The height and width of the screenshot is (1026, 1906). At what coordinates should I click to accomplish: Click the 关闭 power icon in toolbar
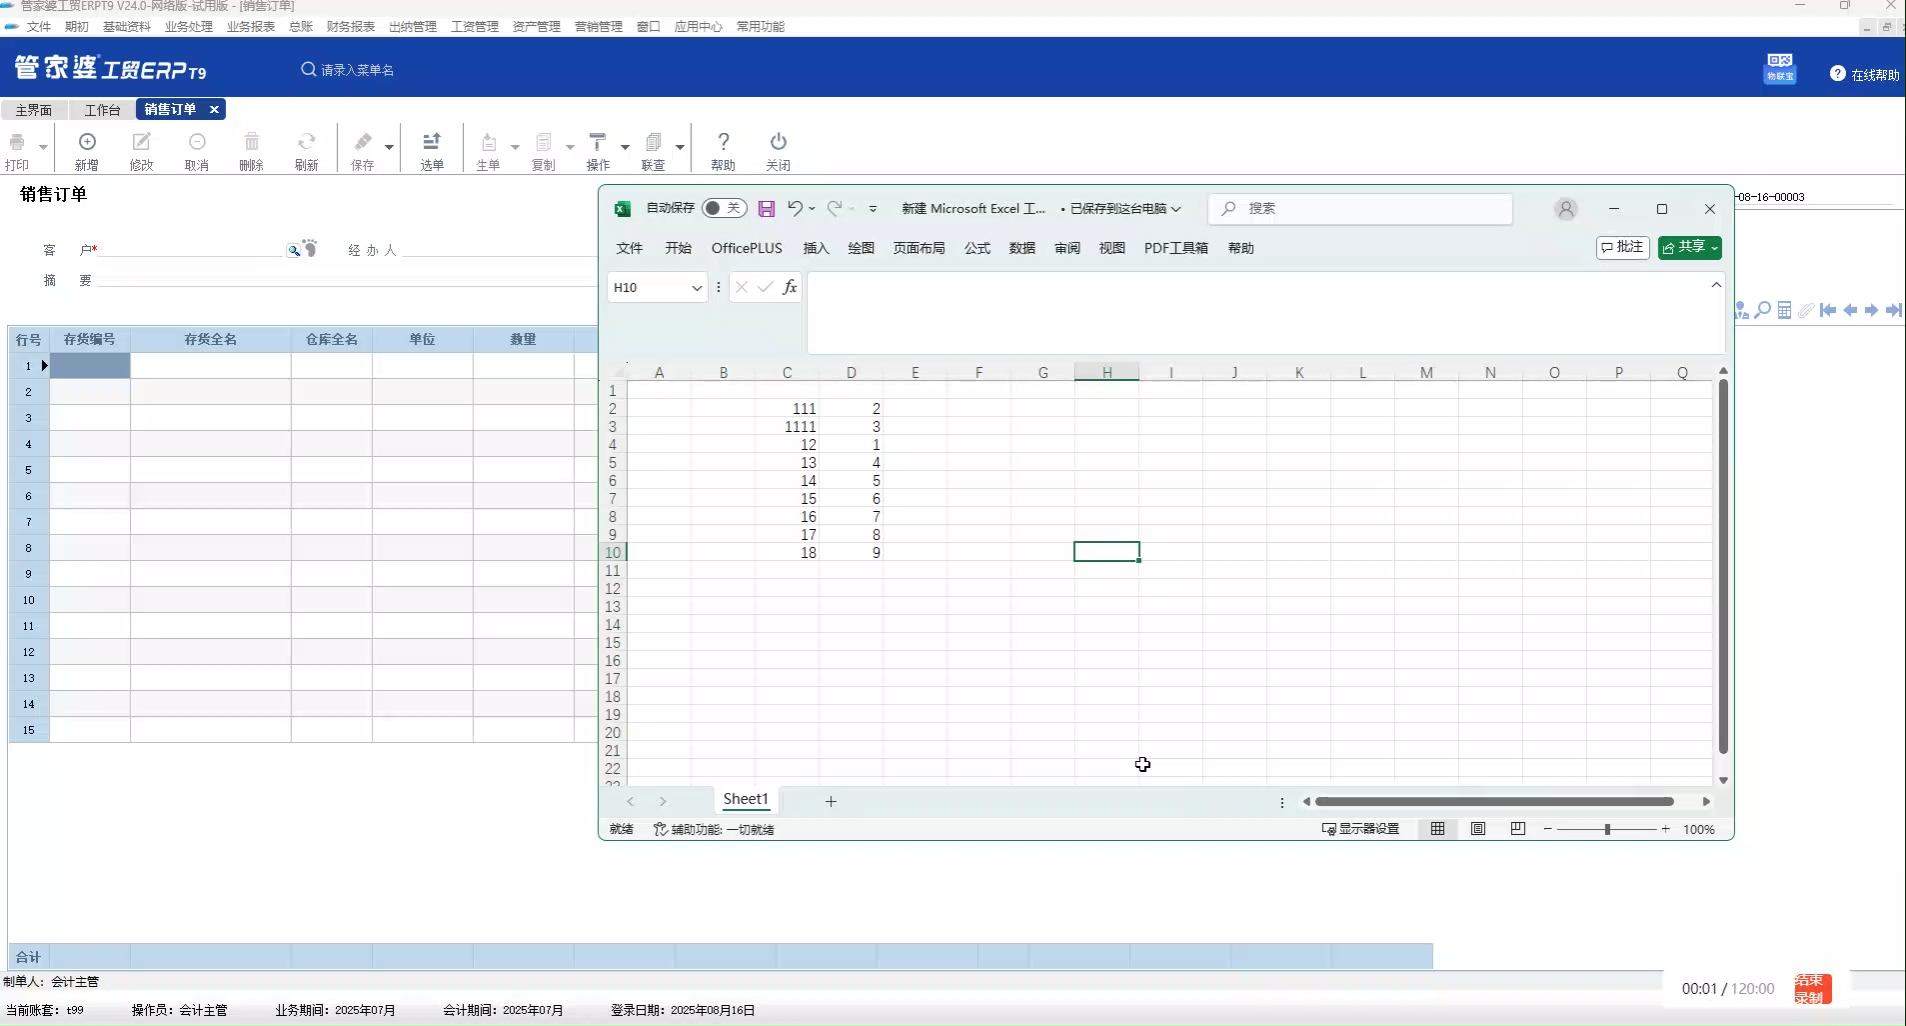click(778, 143)
